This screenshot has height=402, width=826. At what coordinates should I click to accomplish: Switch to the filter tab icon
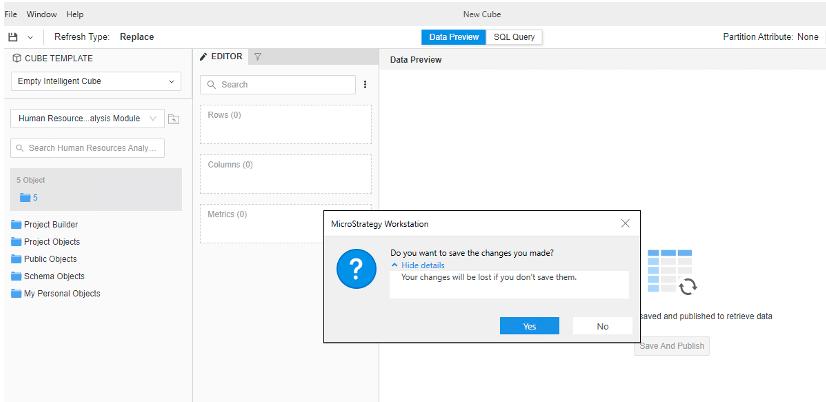257,58
